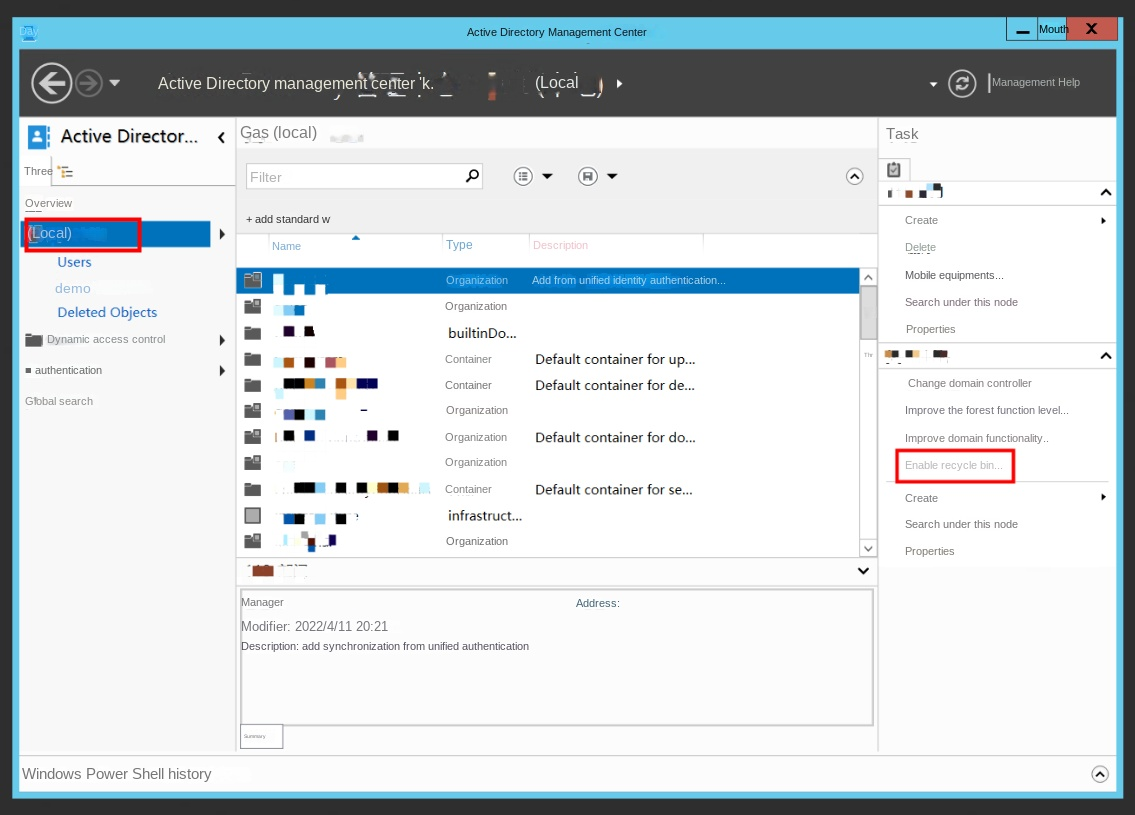Click Mobile equipments... task
Viewport: 1135px width, 815px height.
click(954, 275)
